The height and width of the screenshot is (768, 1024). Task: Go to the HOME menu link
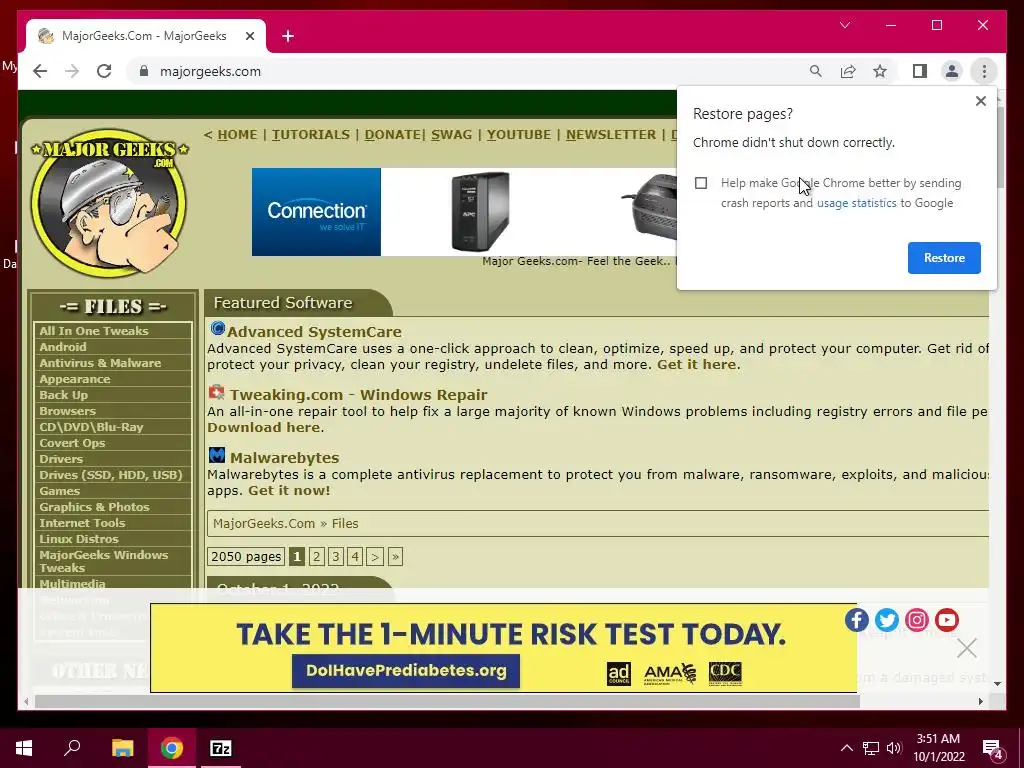(237, 135)
